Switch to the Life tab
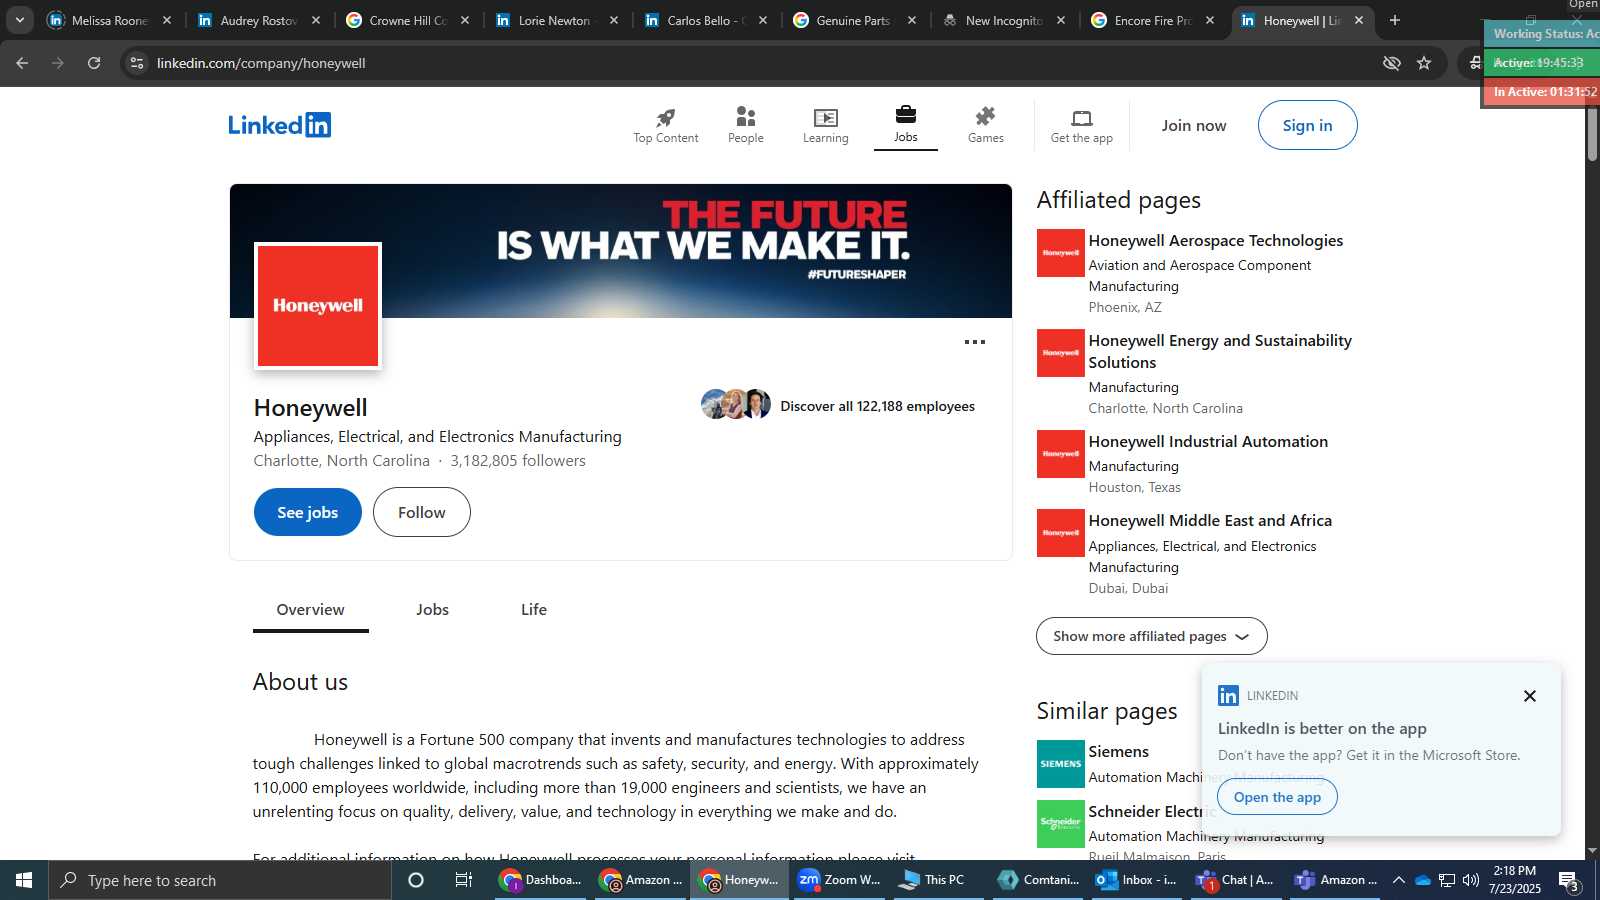The image size is (1600, 900). [x=533, y=610]
